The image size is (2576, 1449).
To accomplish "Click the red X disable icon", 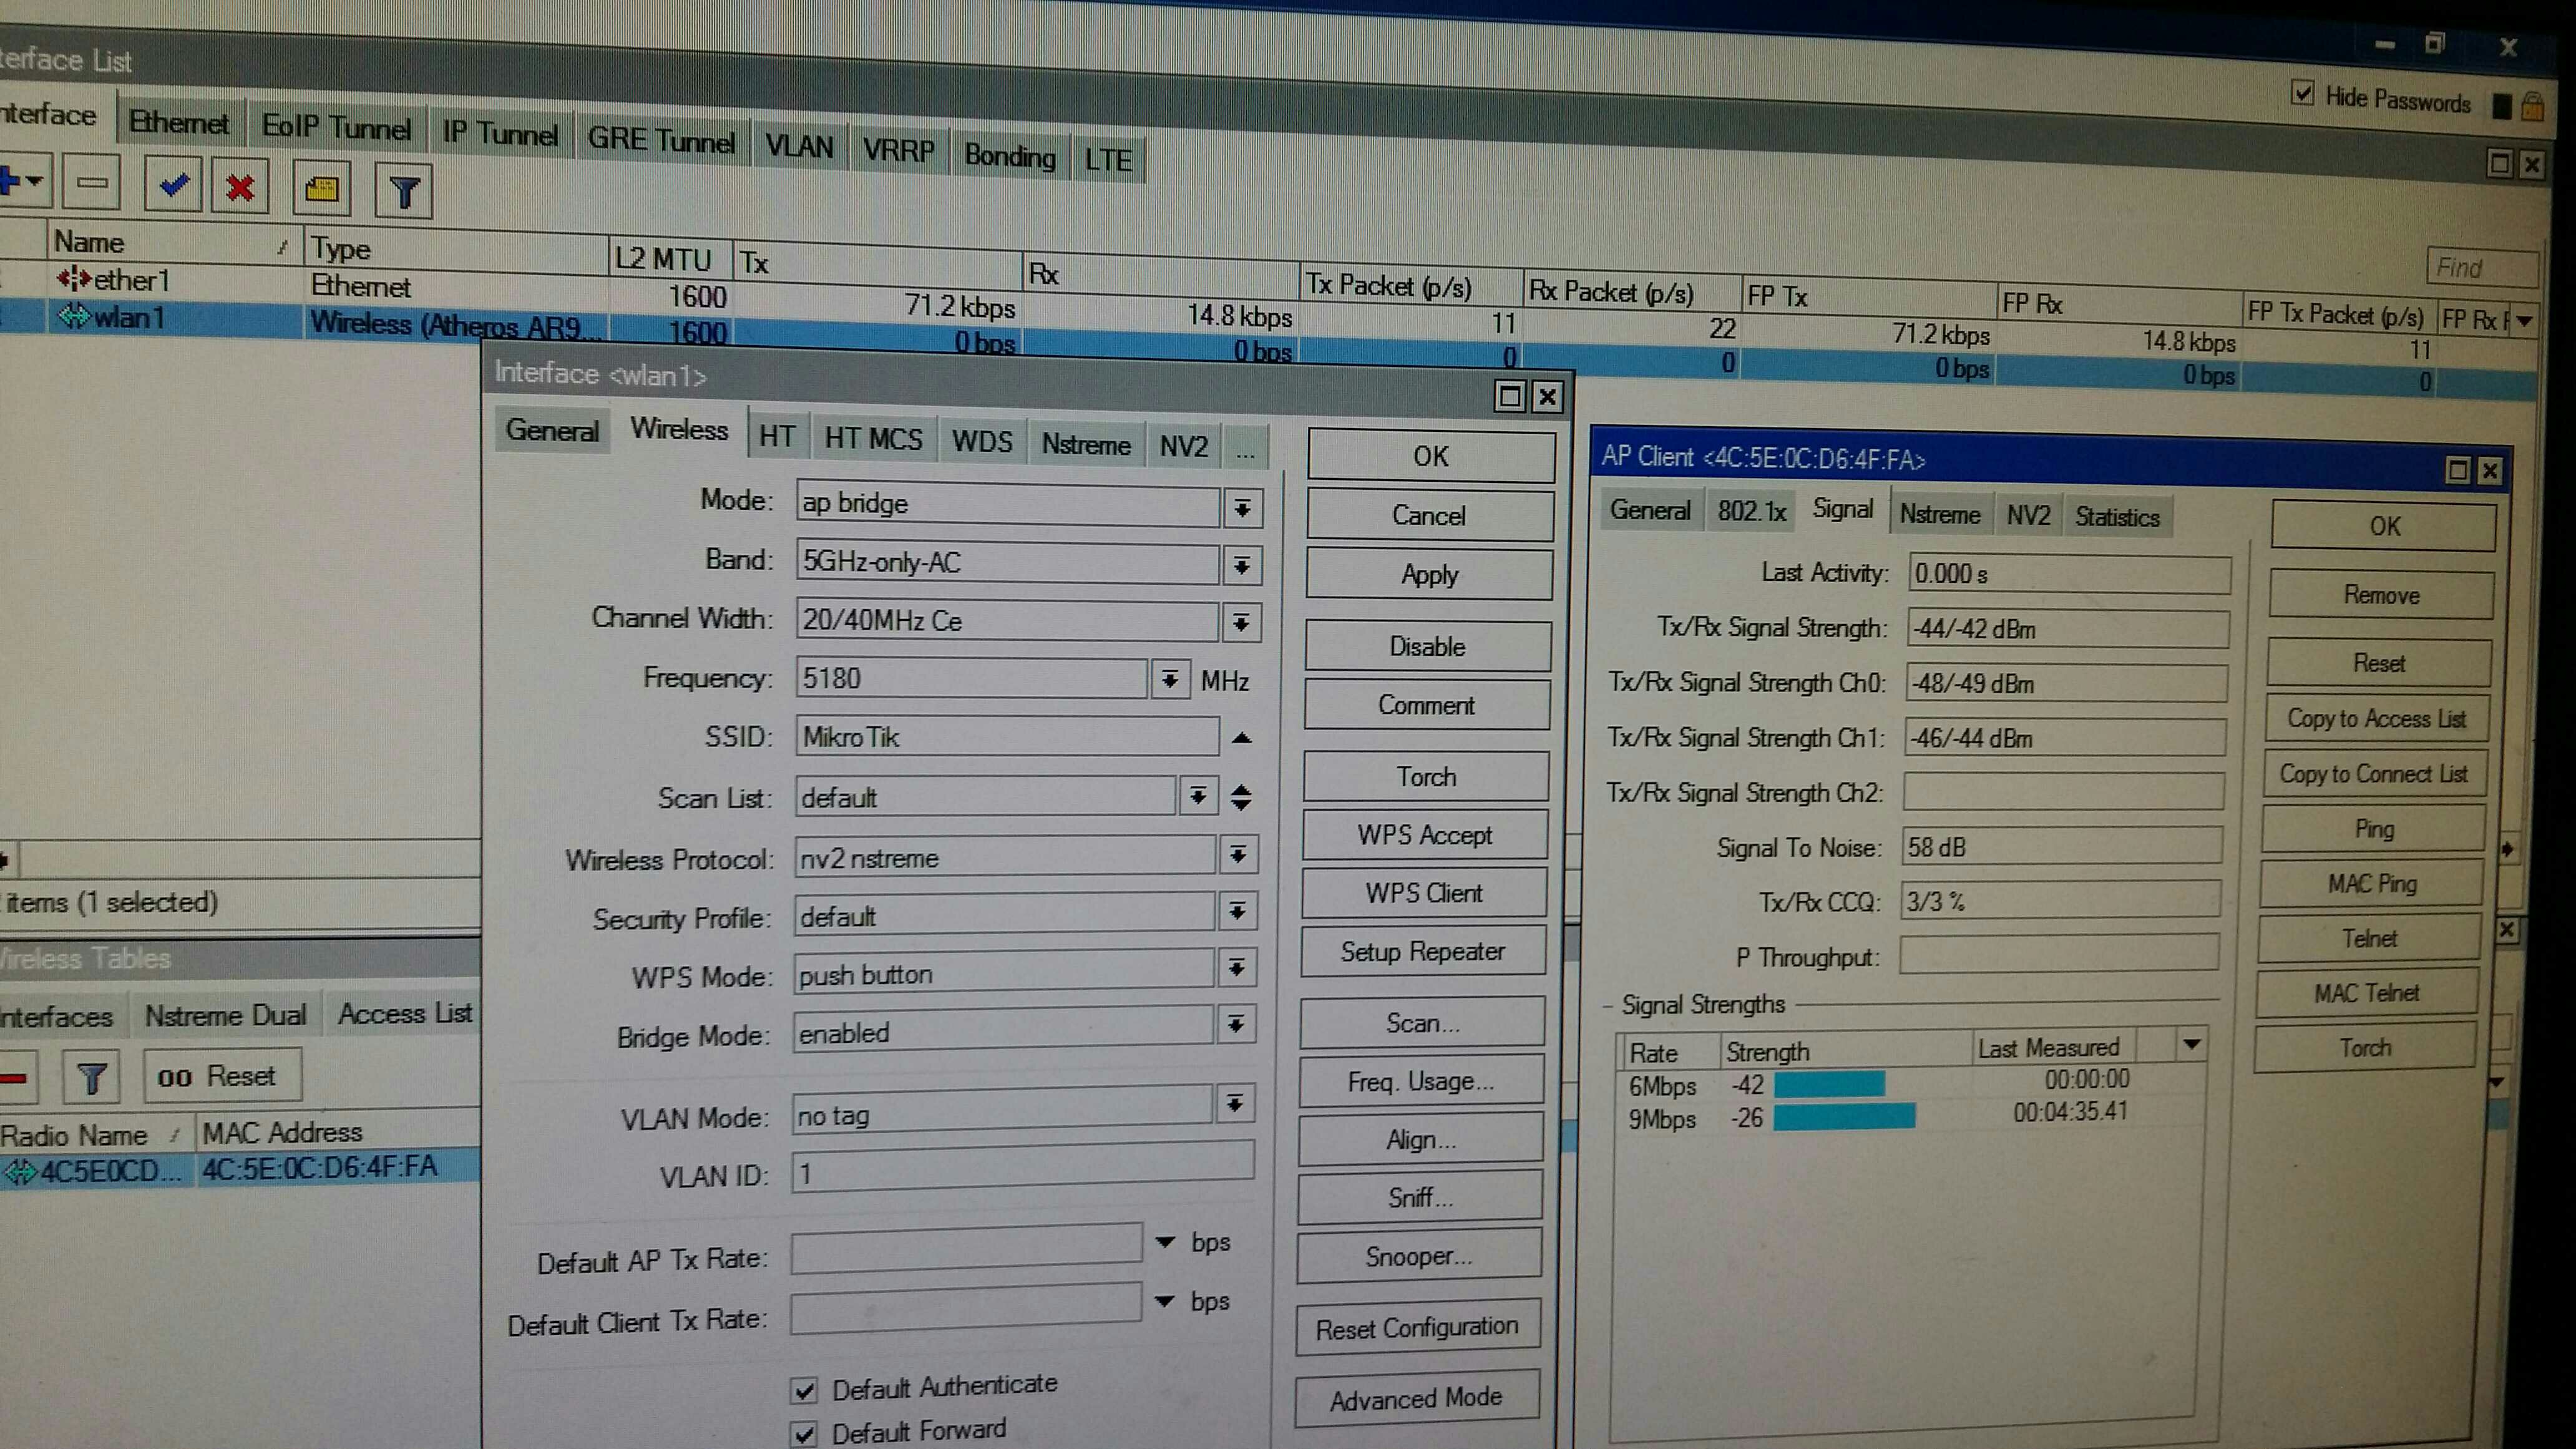I will click(x=240, y=188).
